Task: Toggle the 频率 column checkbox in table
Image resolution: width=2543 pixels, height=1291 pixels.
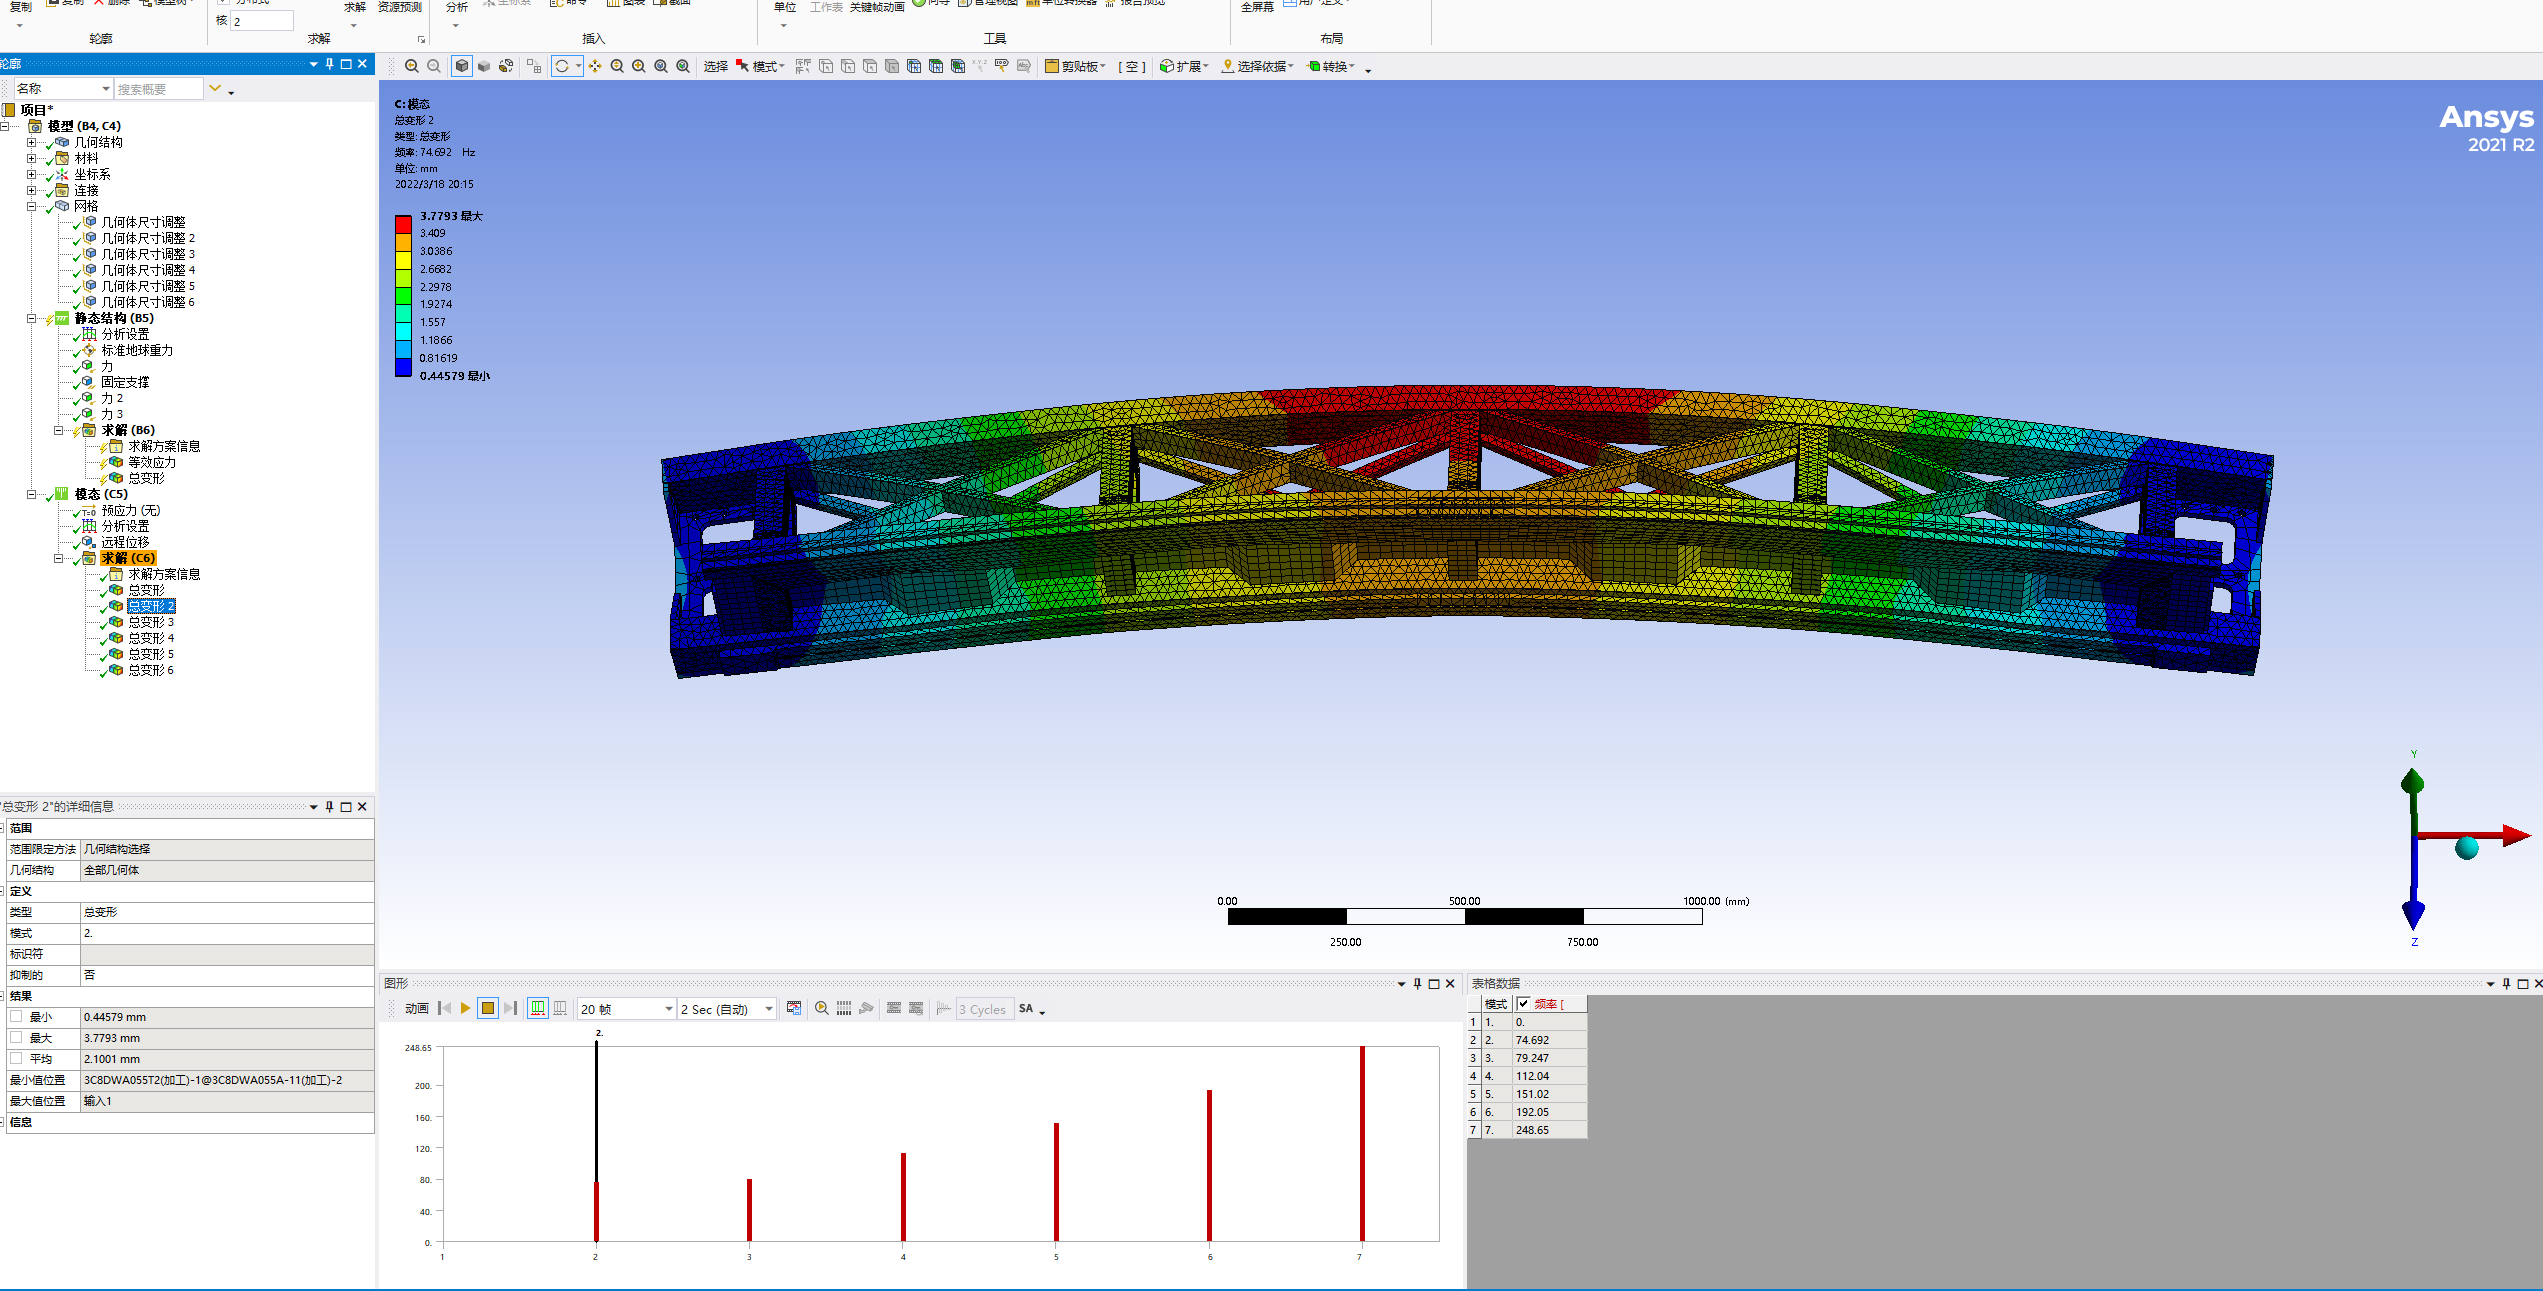Action: (1523, 1004)
